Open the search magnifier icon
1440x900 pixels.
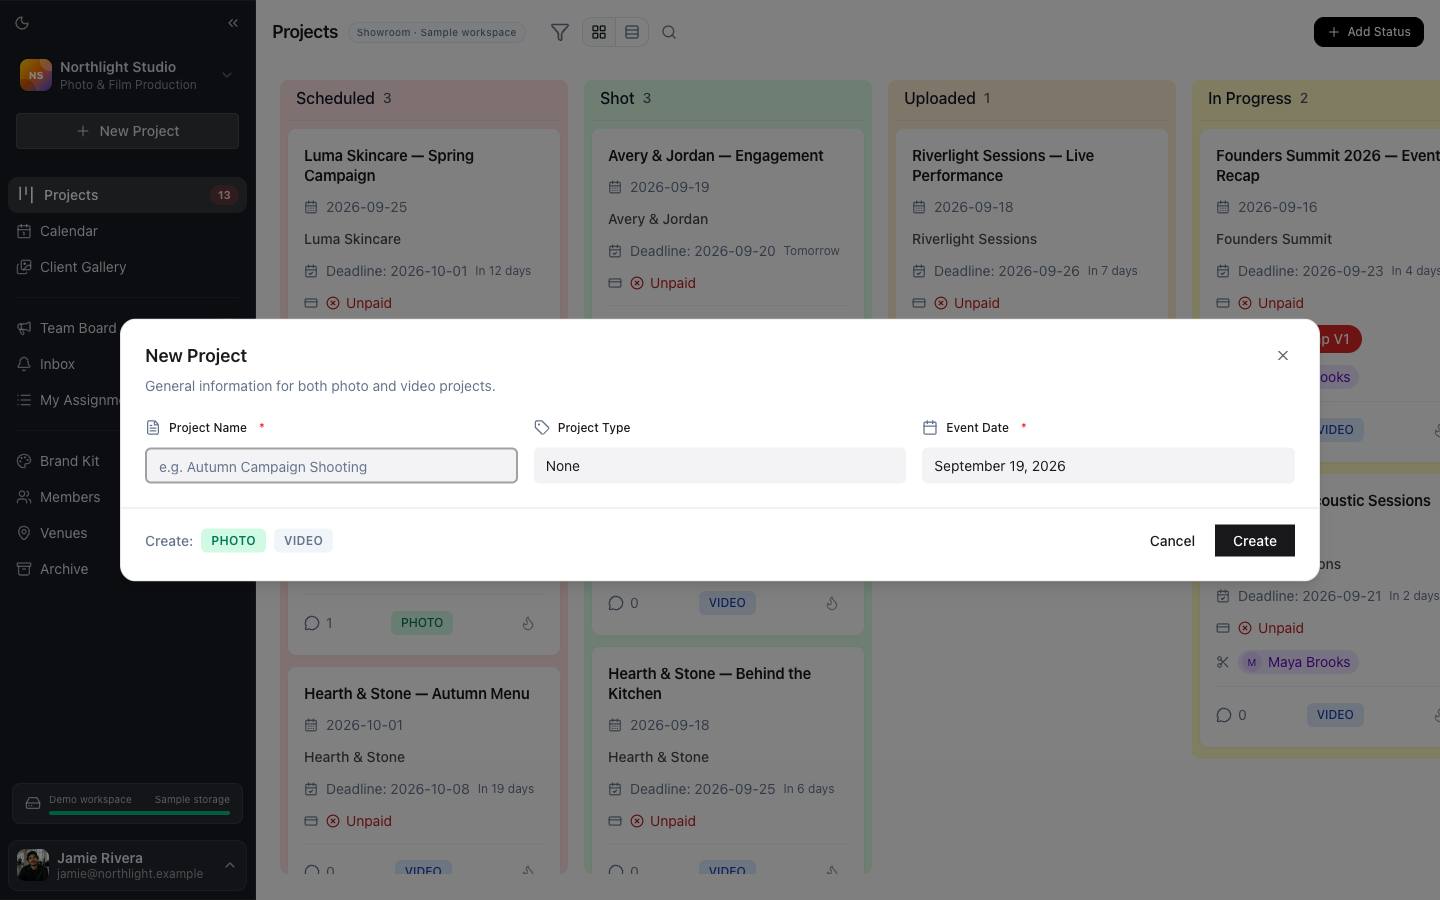point(669,32)
